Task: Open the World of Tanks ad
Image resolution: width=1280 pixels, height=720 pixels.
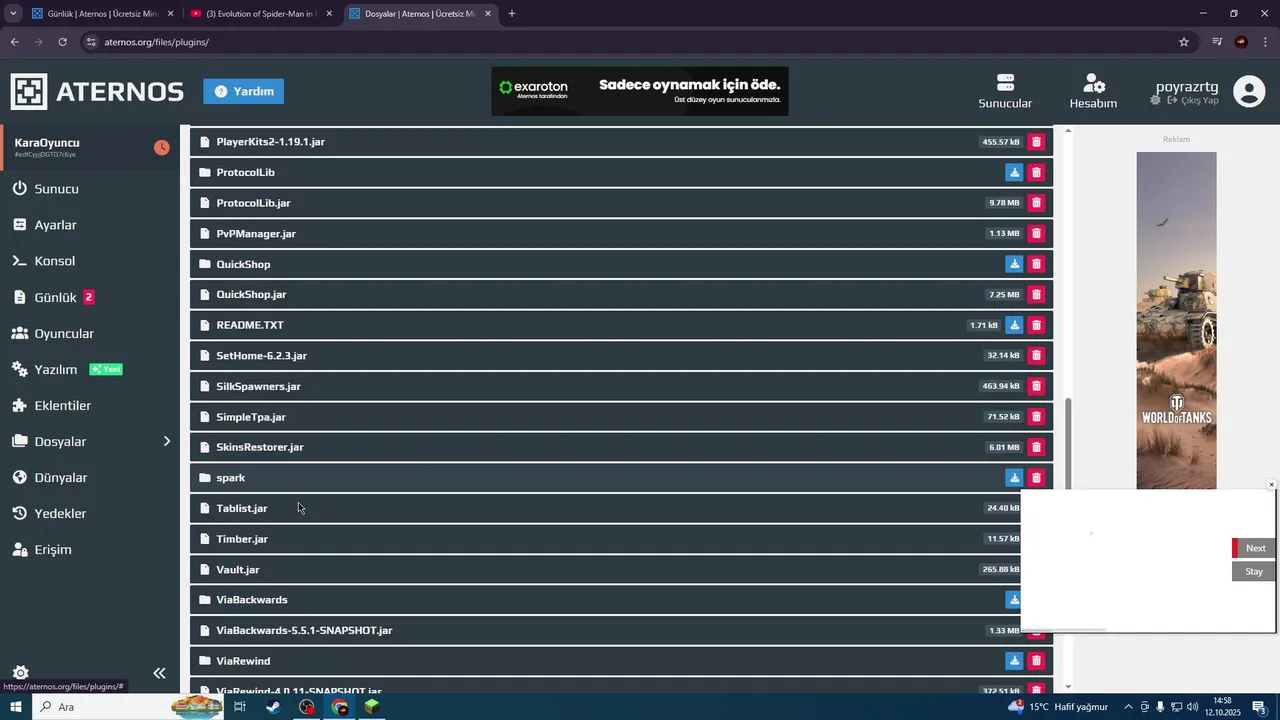Action: pos(1176,320)
